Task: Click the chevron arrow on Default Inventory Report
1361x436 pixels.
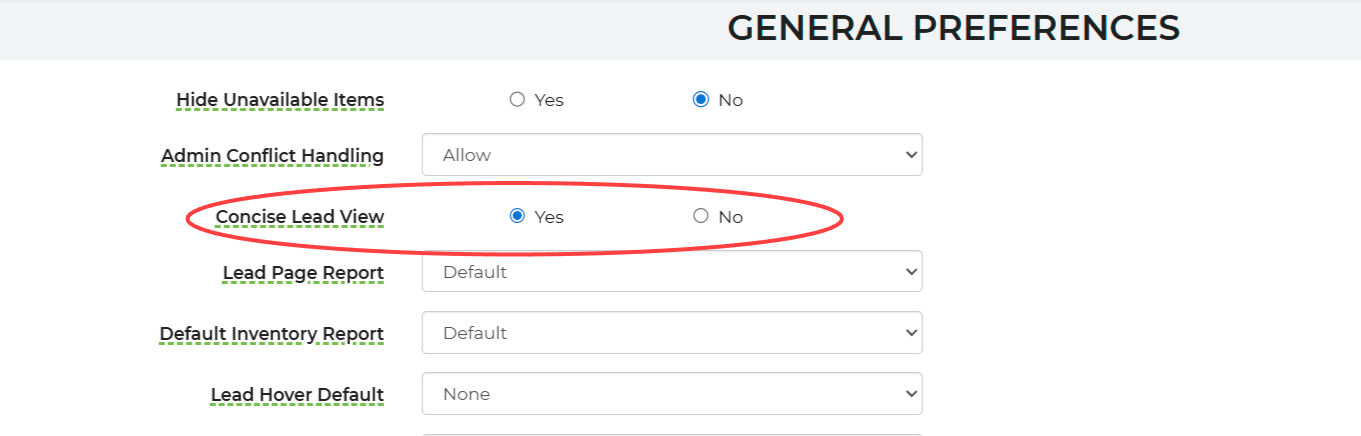Action: pyautogui.click(x=910, y=332)
